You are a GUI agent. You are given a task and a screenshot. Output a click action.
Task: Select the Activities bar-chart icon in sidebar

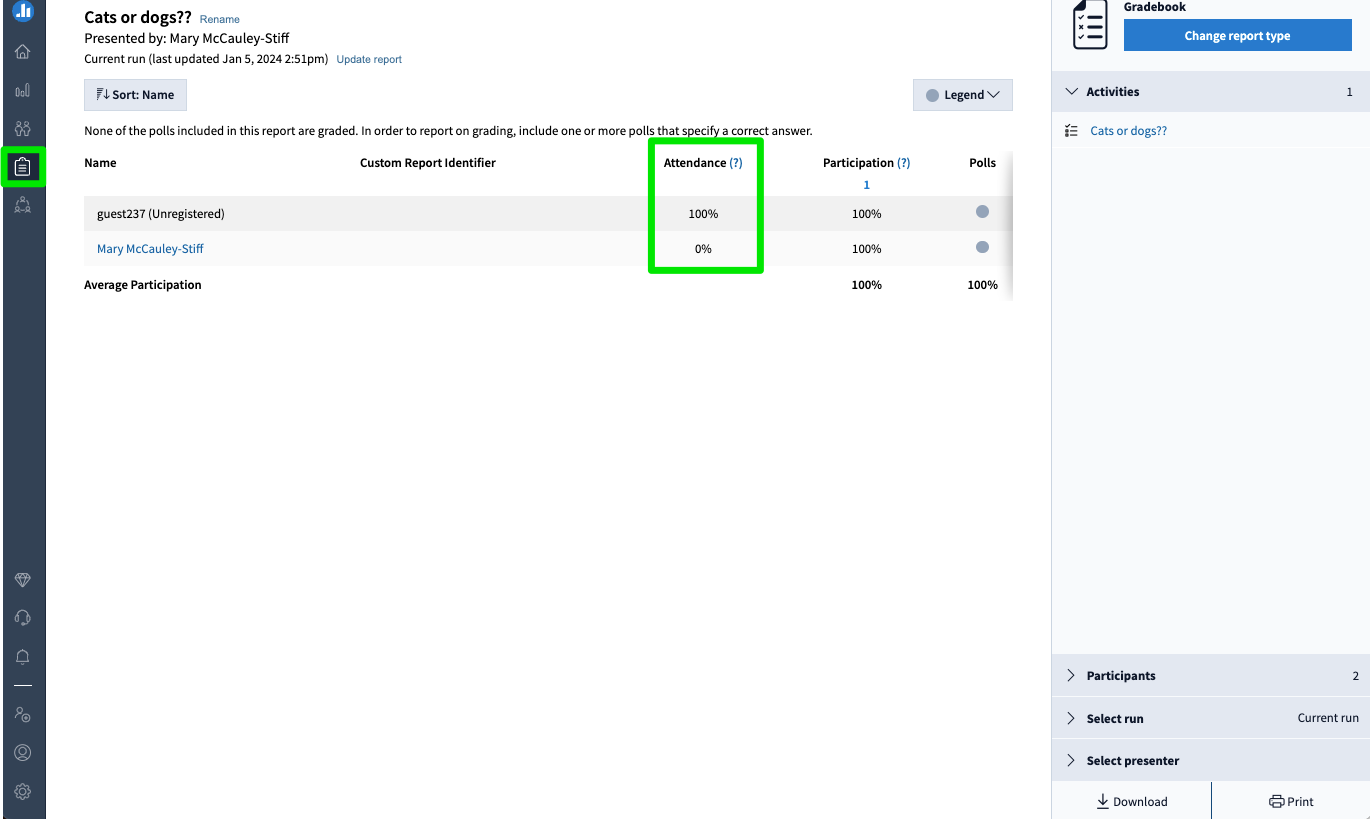click(22, 90)
